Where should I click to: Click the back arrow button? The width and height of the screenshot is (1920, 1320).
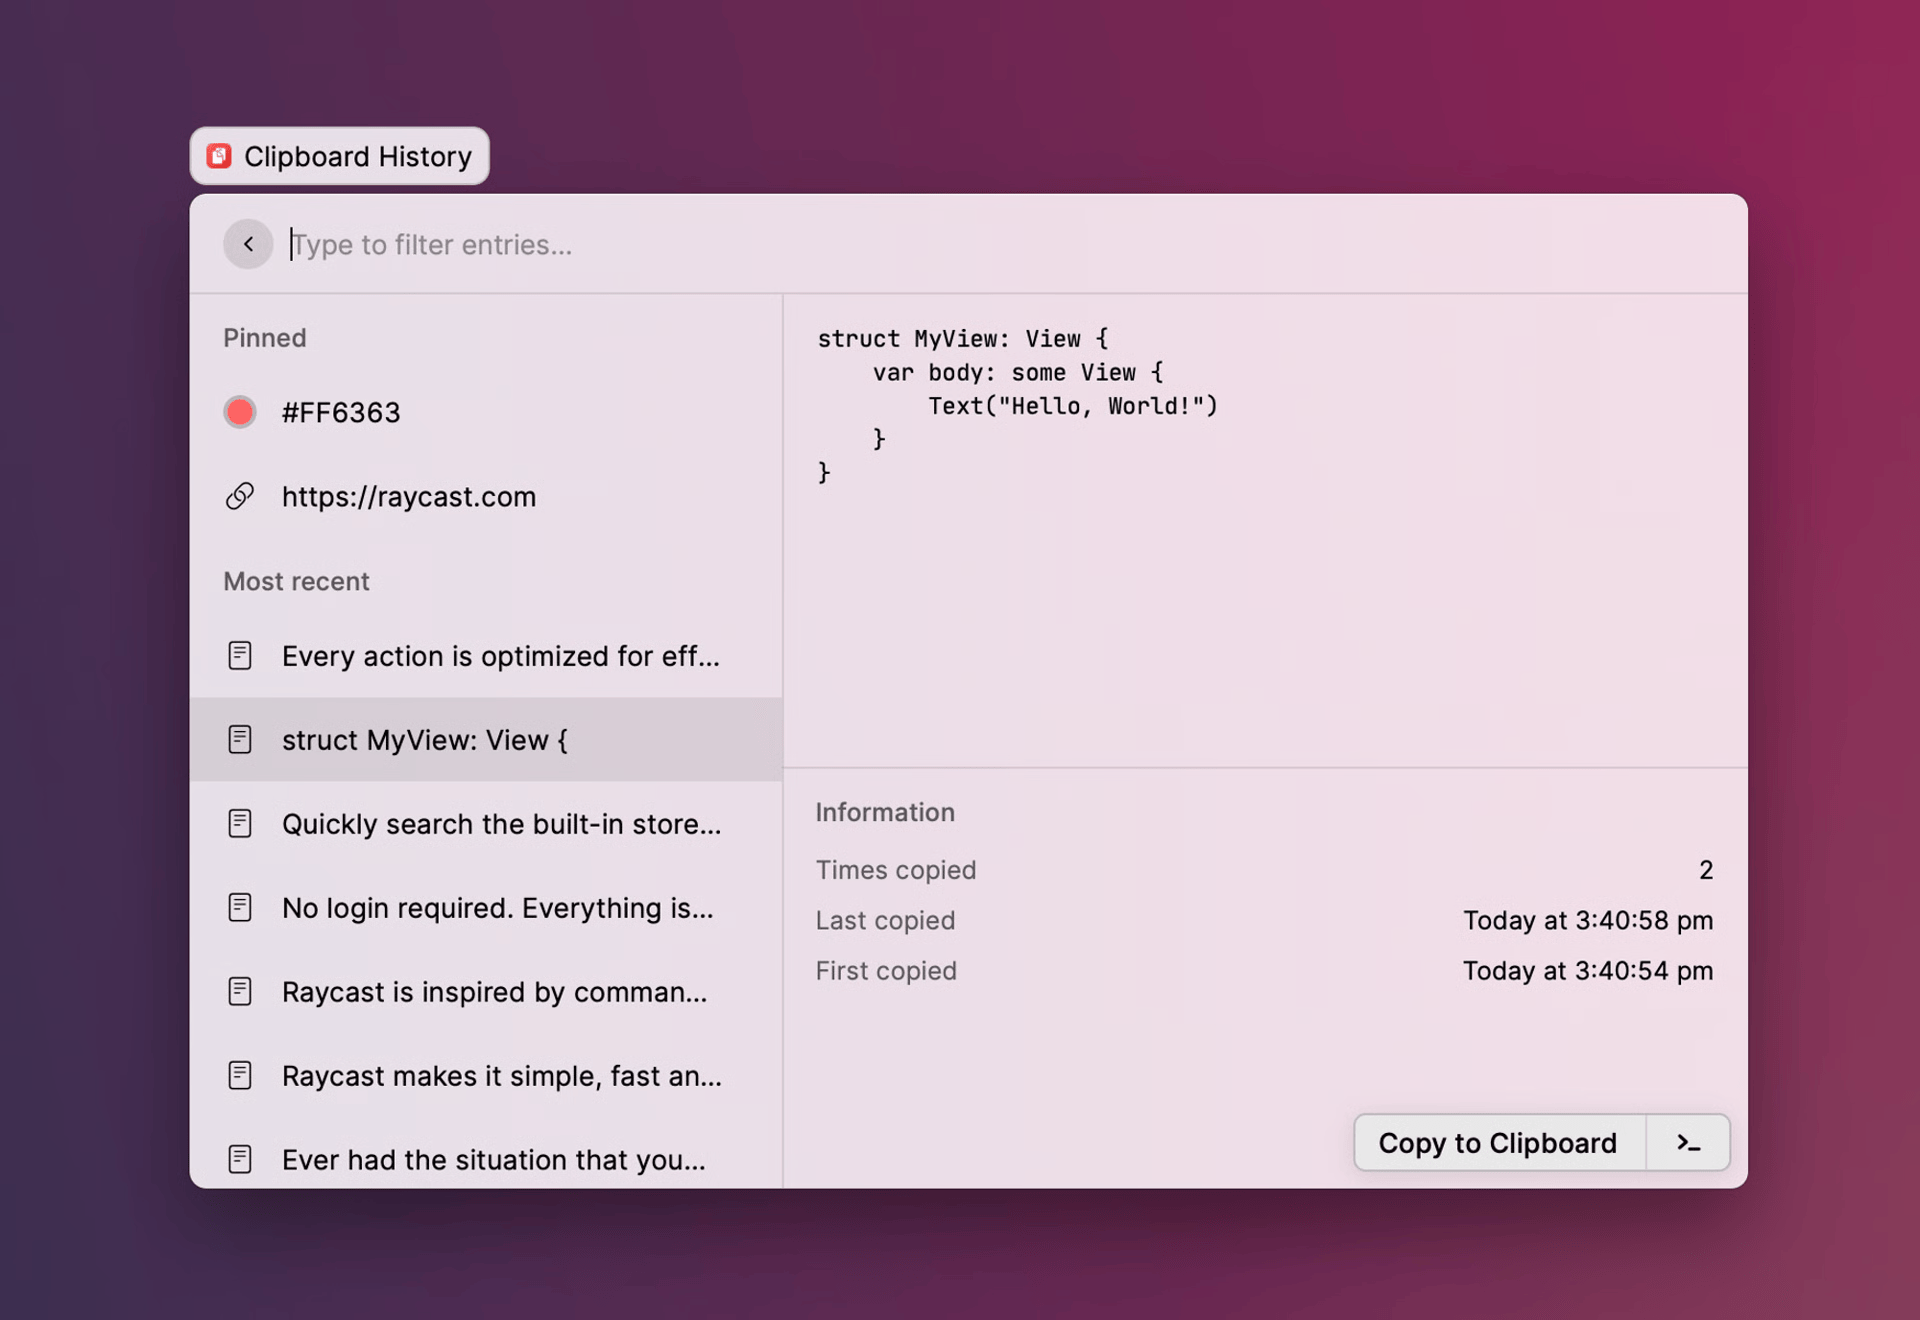coord(248,244)
